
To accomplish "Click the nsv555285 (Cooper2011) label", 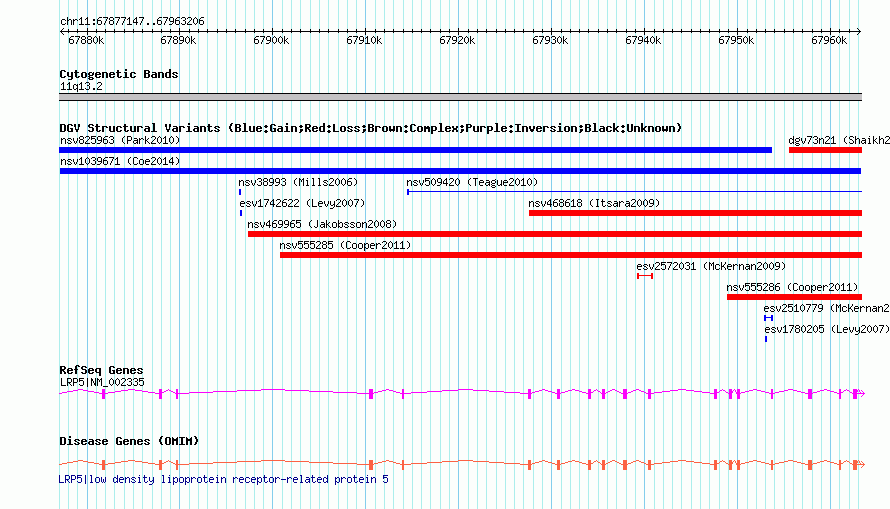I will 345,245.
